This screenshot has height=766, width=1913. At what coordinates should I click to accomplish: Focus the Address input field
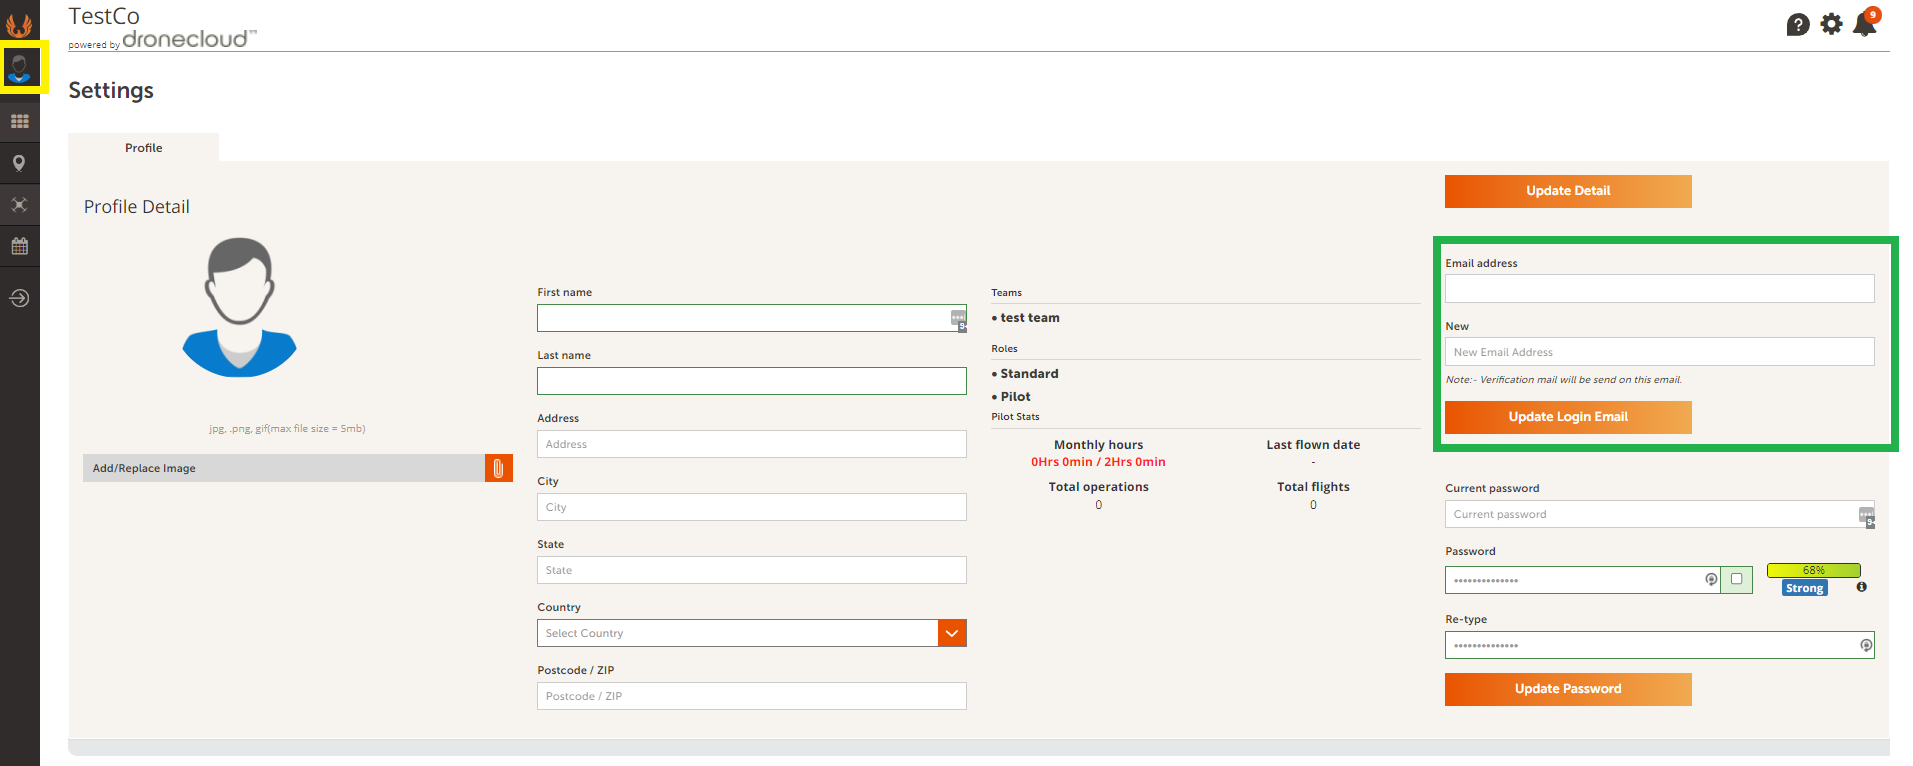tap(752, 444)
